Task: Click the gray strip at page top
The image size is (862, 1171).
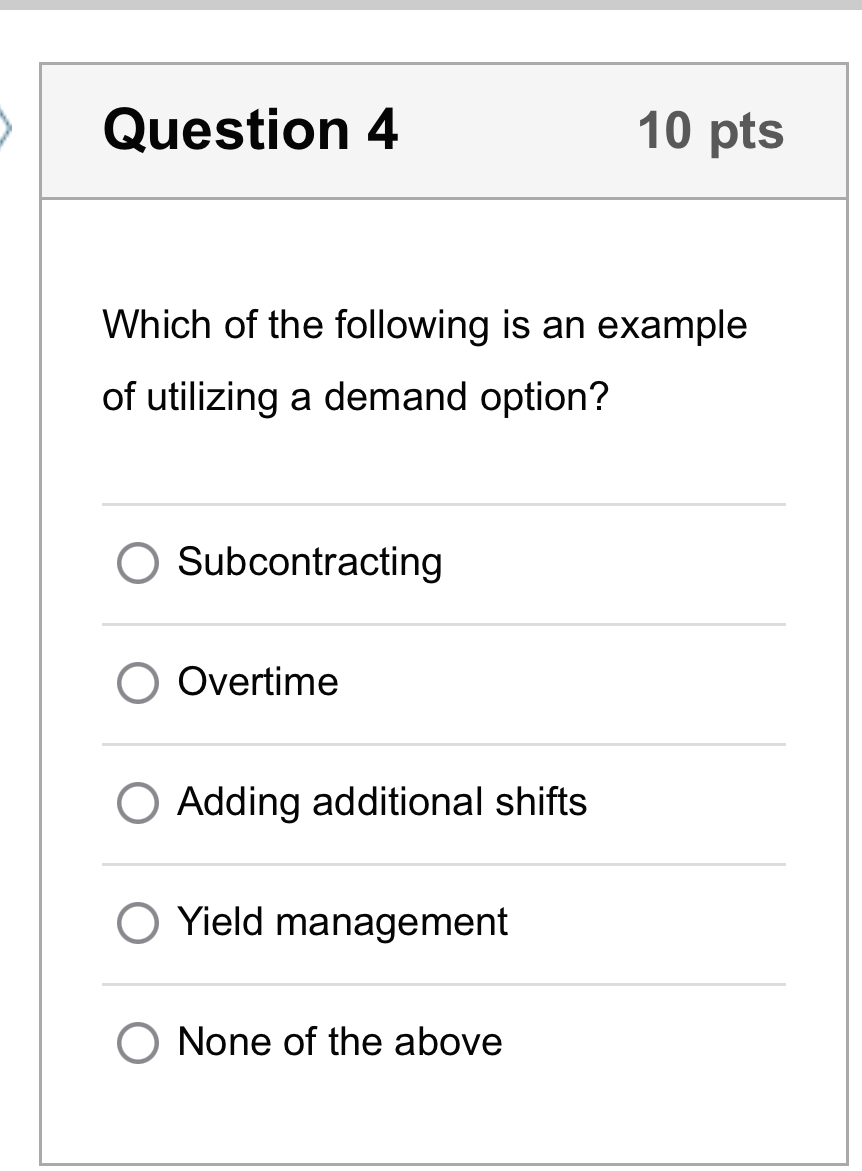Action: tap(431, 5)
